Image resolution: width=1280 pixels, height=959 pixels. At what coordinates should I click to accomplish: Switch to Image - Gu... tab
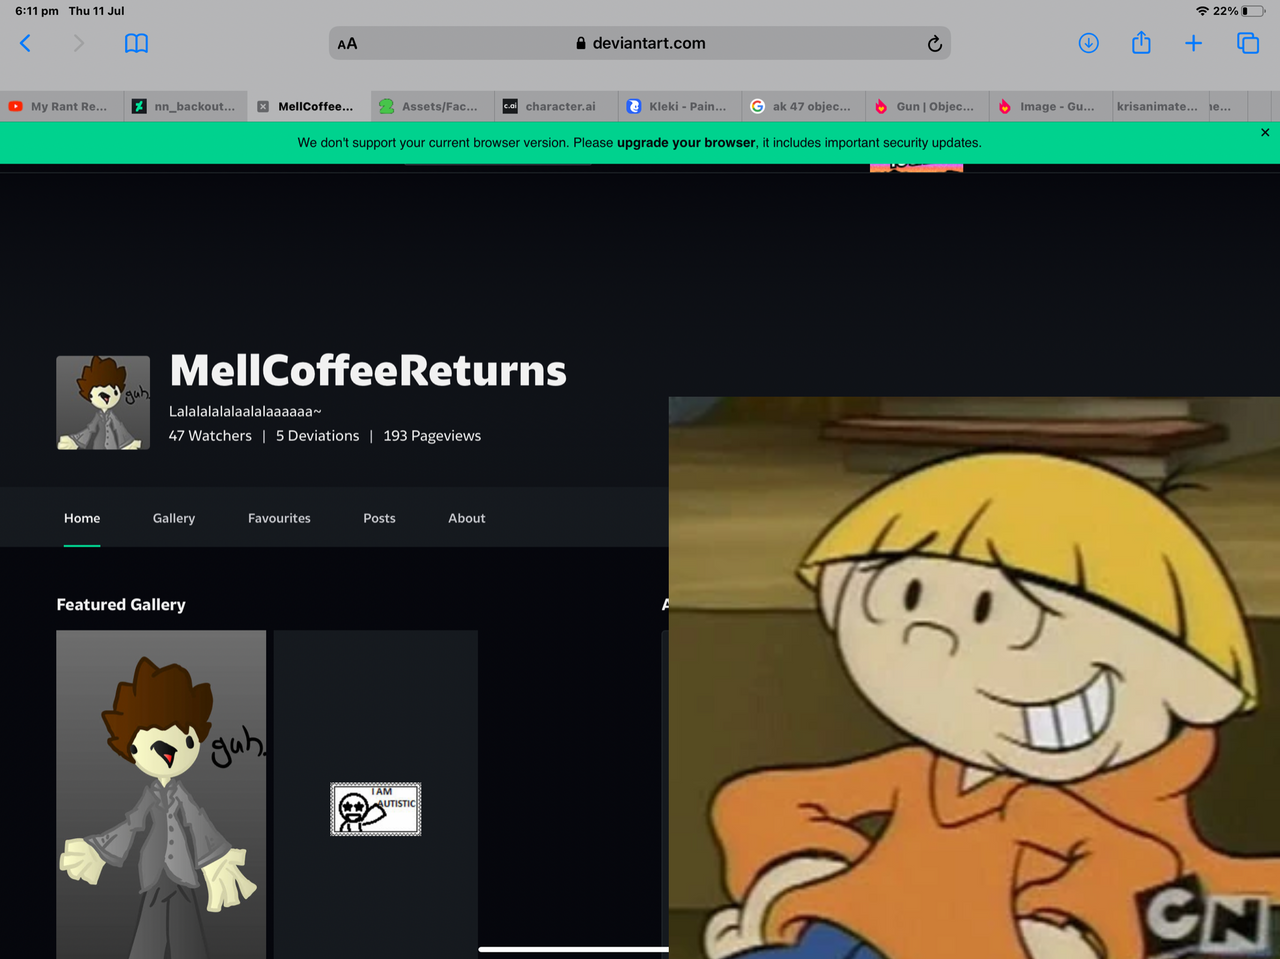pos(1050,106)
